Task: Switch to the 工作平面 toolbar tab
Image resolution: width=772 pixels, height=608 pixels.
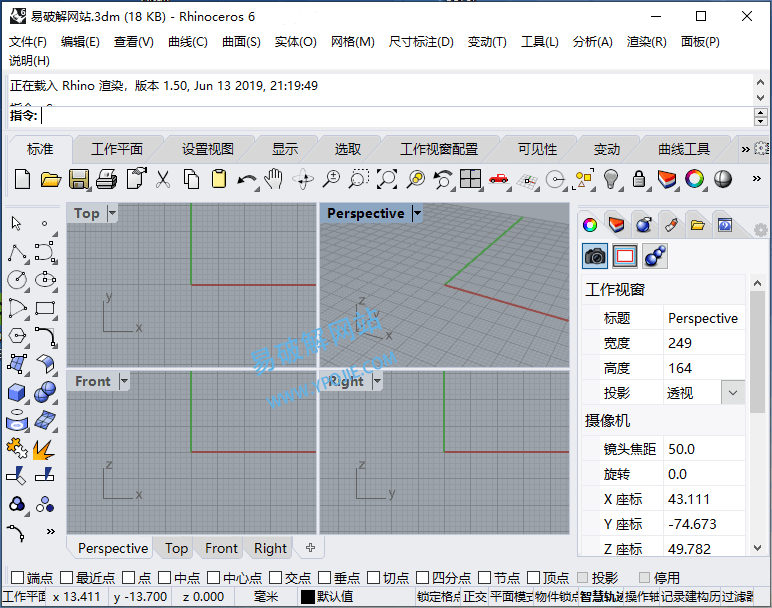Action: click(x=117, y=149)
